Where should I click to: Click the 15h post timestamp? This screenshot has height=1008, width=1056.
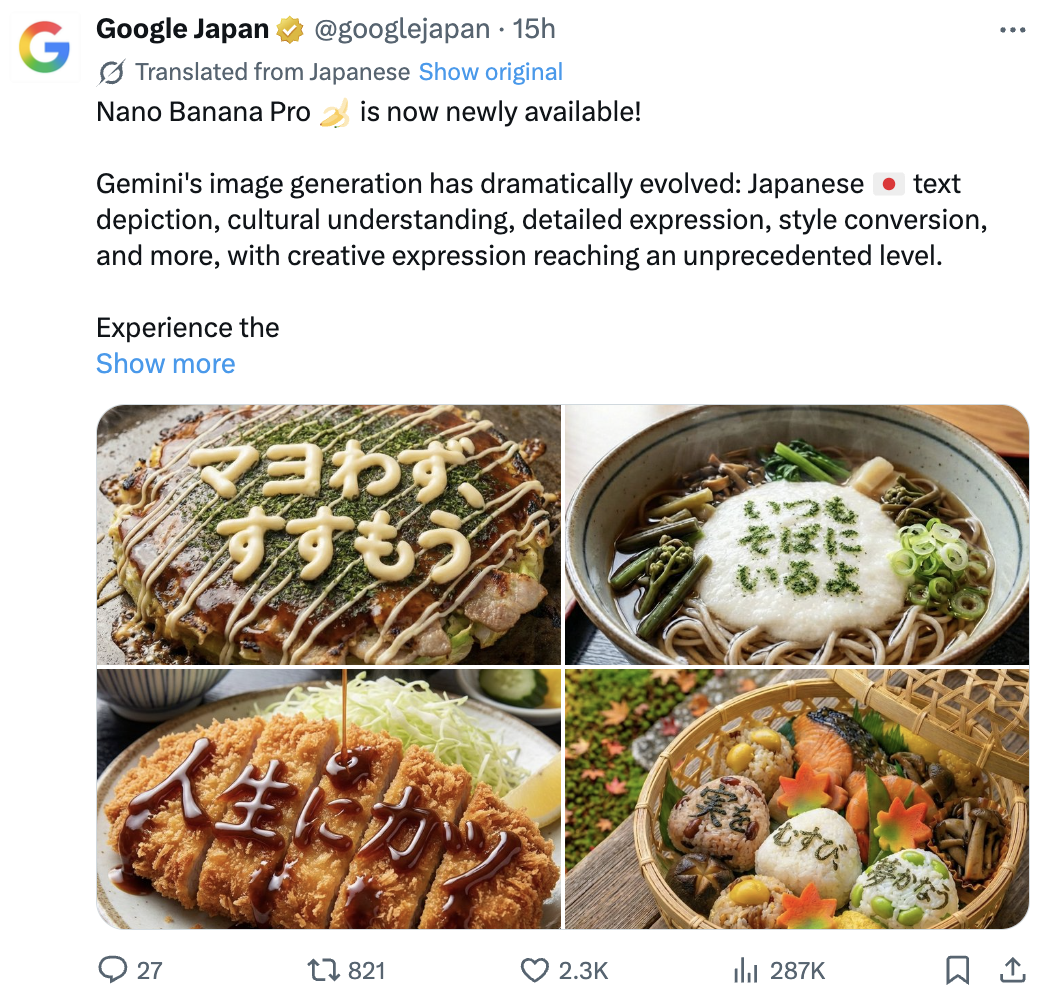(x=533, y=30)
